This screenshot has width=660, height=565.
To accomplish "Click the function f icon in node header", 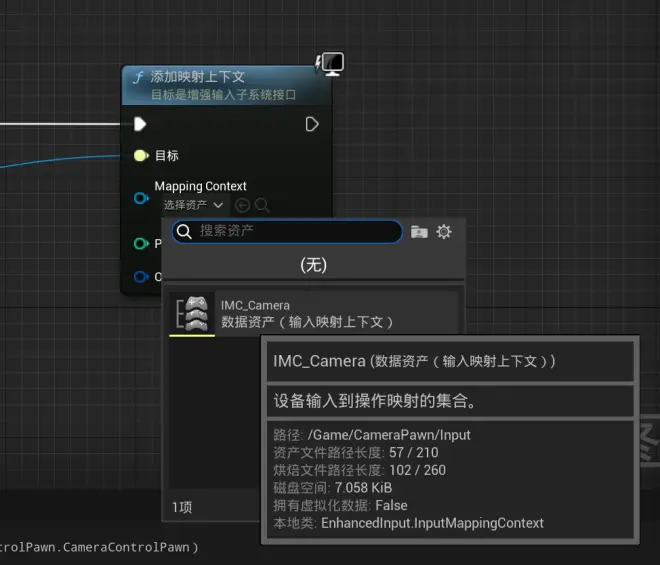I will coord(138,77).
